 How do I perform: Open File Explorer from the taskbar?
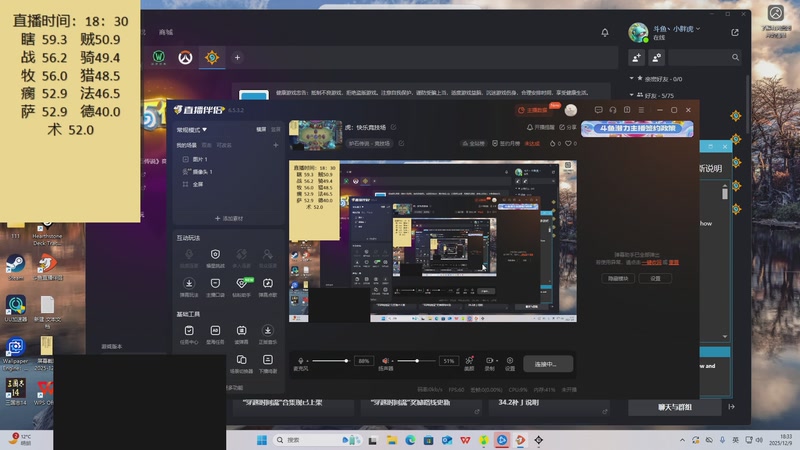(x=391, y=440)
